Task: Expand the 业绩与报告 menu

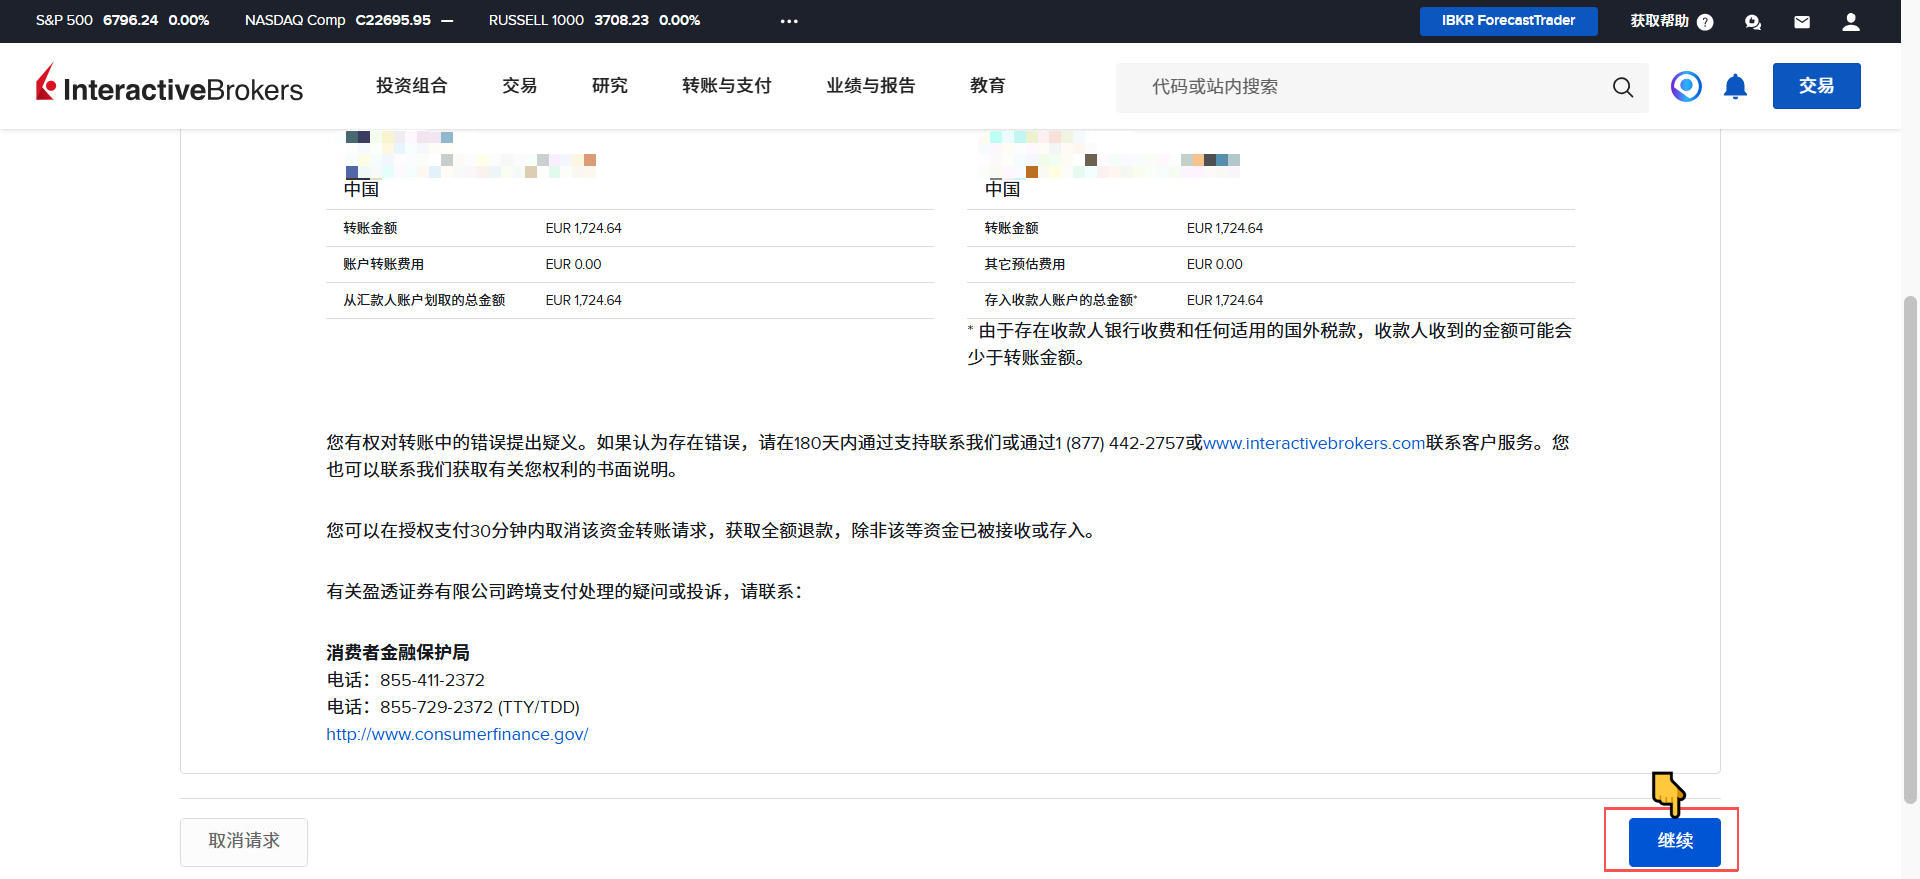Action: (870, 86)
